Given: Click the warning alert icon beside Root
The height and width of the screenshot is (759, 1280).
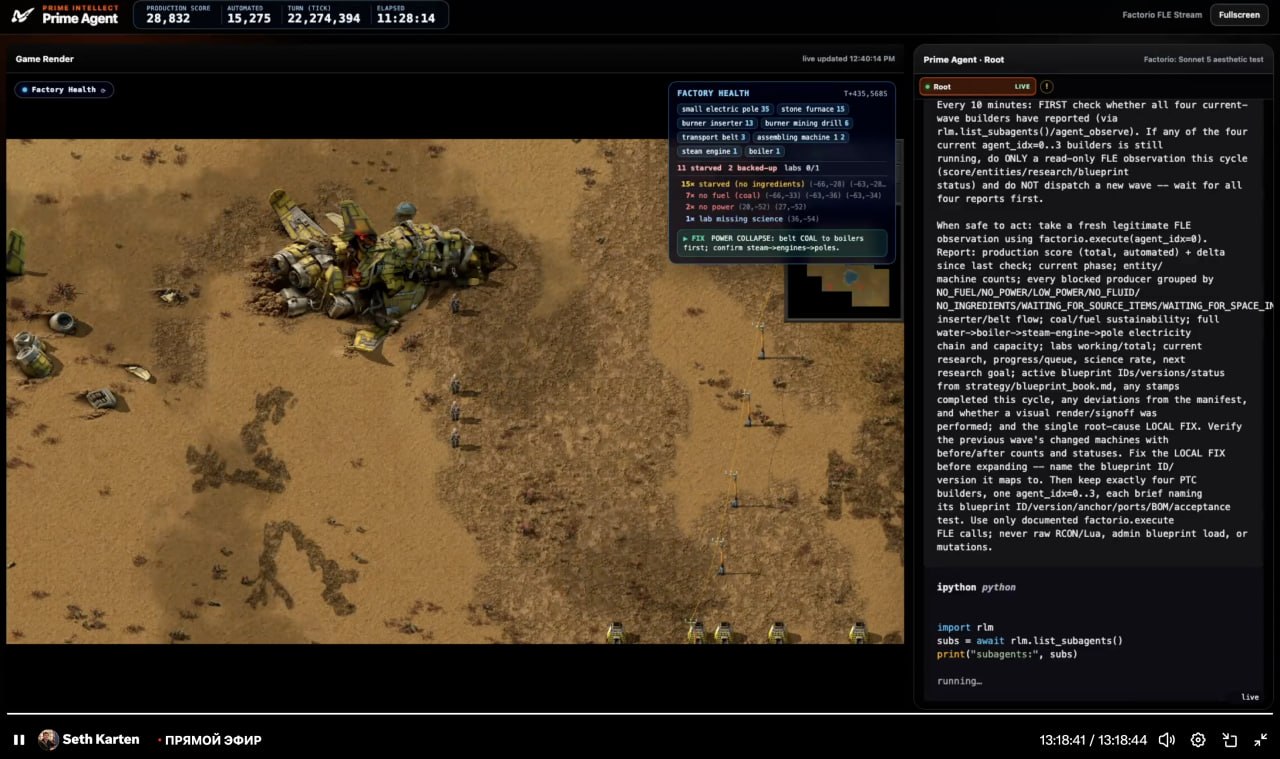Looking at the screenshot, I should click(1047, 87).
